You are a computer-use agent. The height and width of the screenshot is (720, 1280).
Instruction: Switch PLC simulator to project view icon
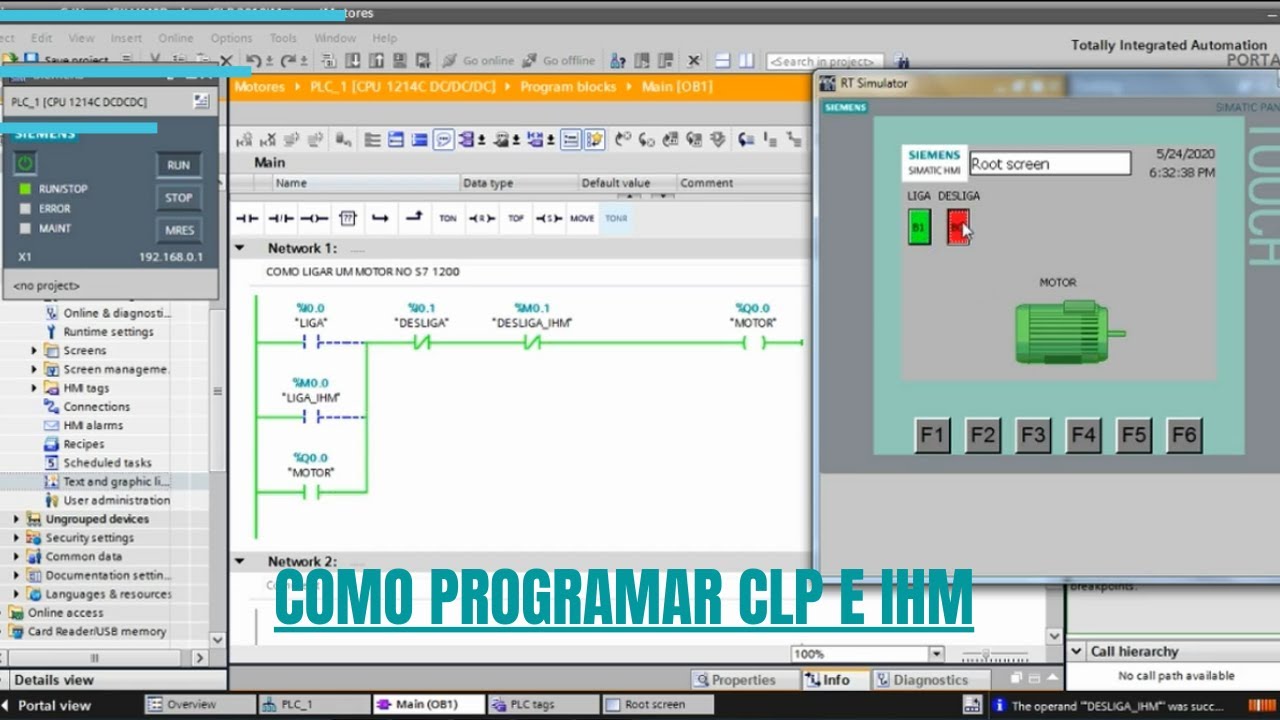point(201,101)
